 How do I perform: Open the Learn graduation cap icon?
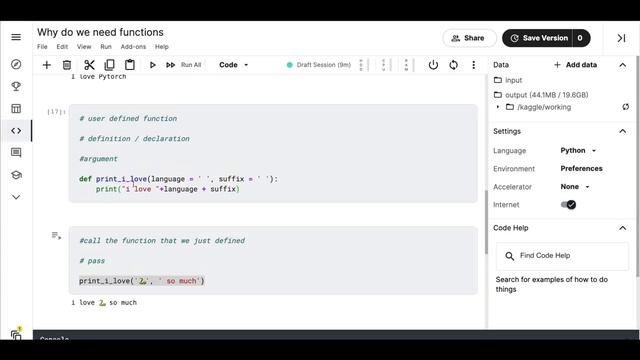(x=16, y=175)
